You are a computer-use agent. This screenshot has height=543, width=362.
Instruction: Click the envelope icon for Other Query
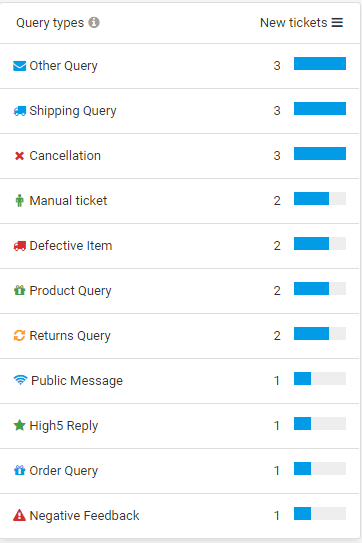(x=19, y=66)
